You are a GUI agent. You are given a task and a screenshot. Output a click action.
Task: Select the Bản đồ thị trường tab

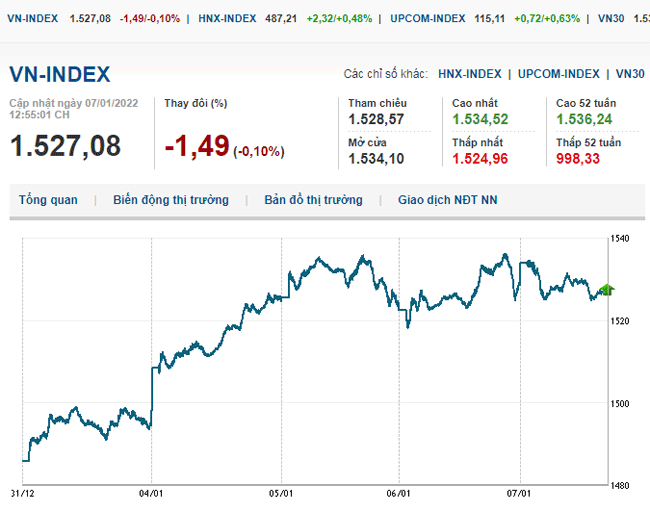tap(313, 200)
